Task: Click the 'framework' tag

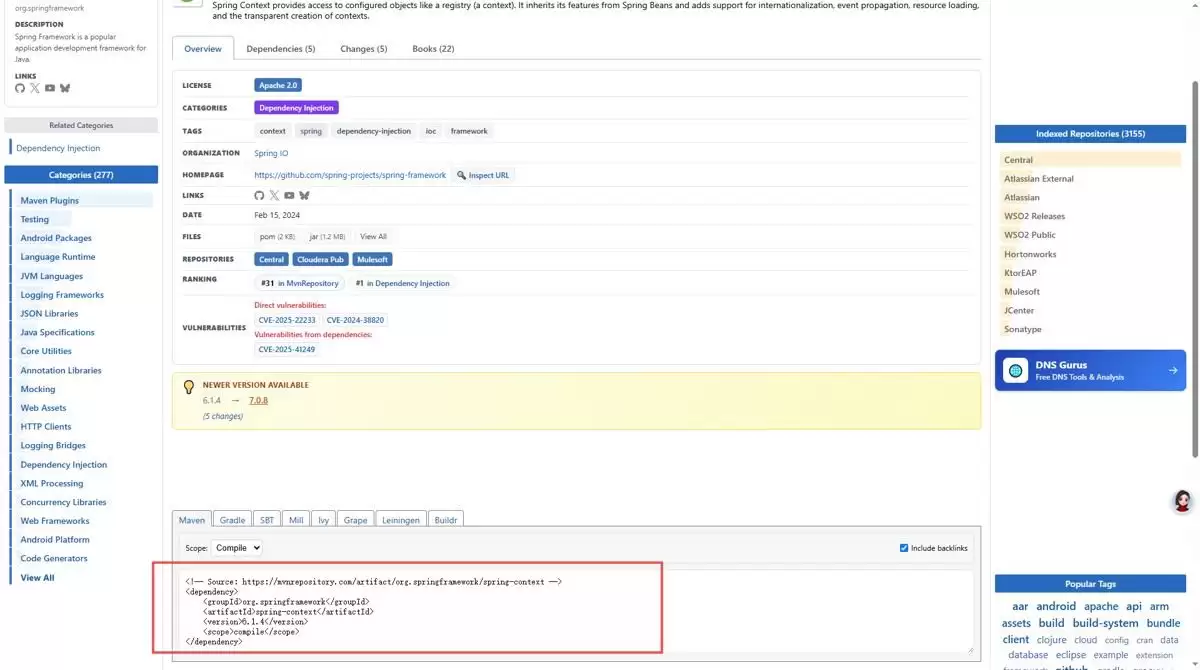Action: point(469,131)
